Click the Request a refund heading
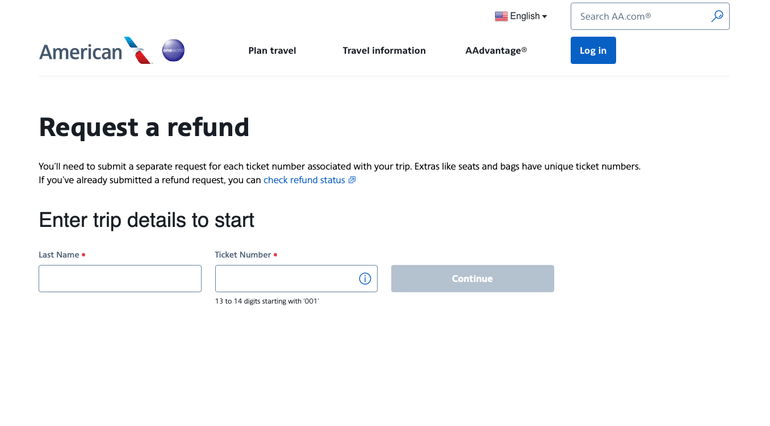770x426 pixels. [144, 128]
